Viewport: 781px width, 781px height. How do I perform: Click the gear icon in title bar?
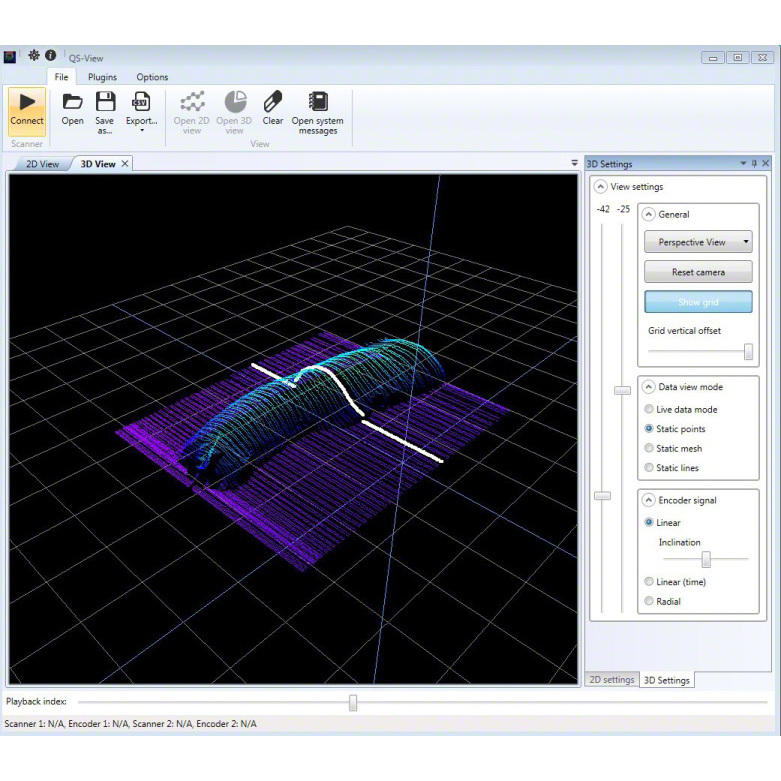tap(33, 56)
